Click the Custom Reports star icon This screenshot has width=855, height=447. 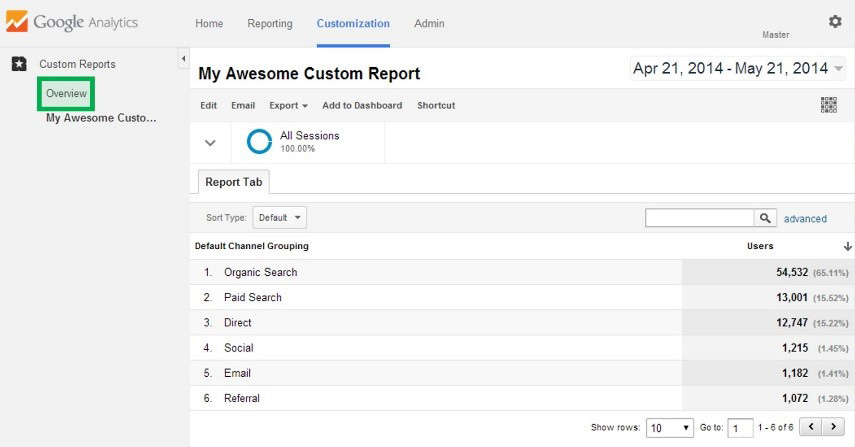[19, 64]
